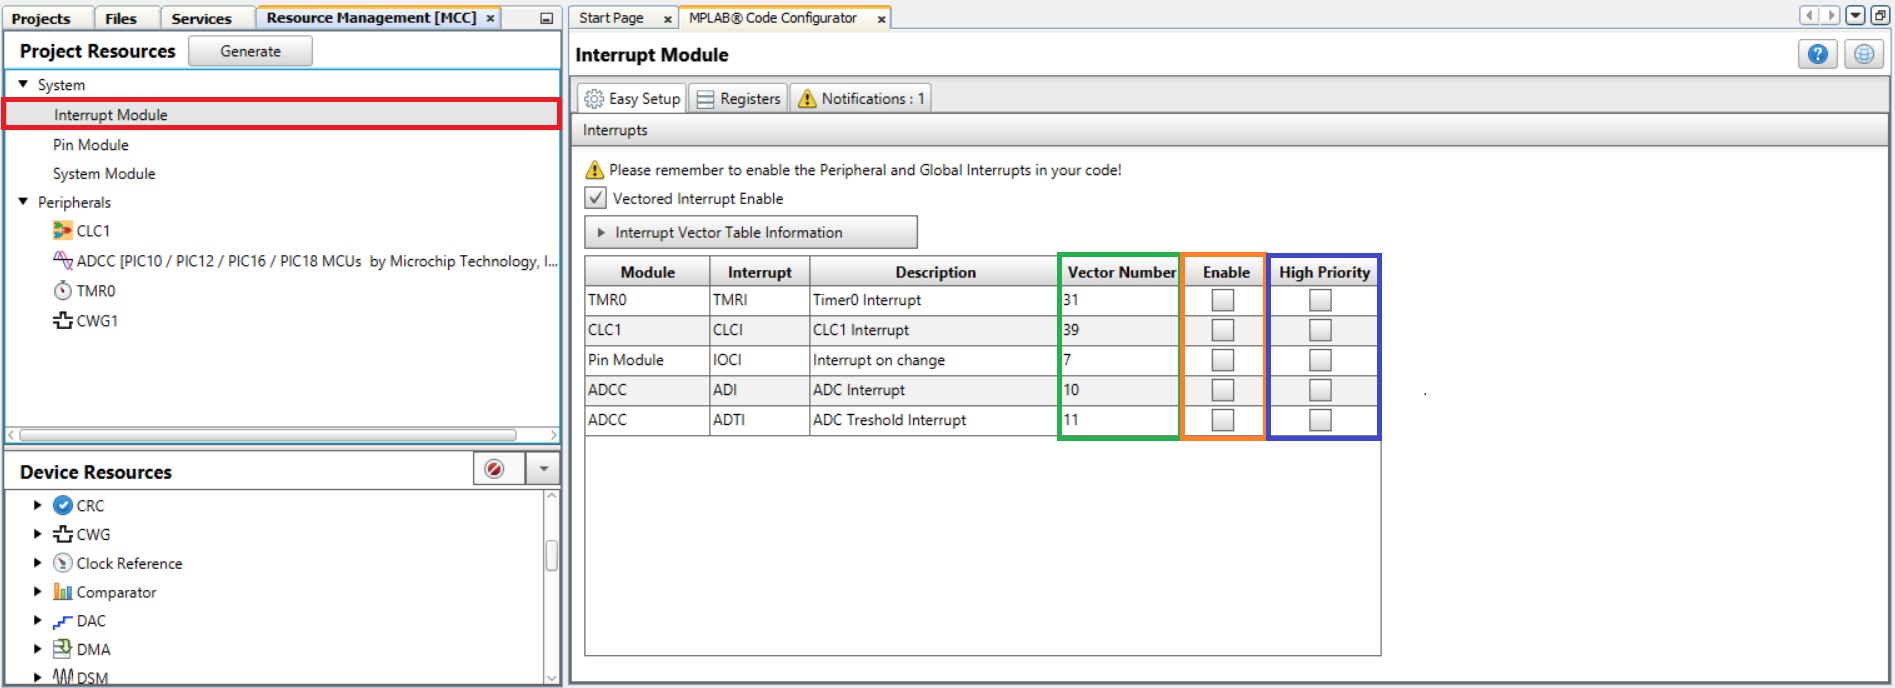Image resolution: width=1895 pixels, height=688 pixels.
Task: Click the Project Resources horizontal scrollbar
Action: coord(268,435)
